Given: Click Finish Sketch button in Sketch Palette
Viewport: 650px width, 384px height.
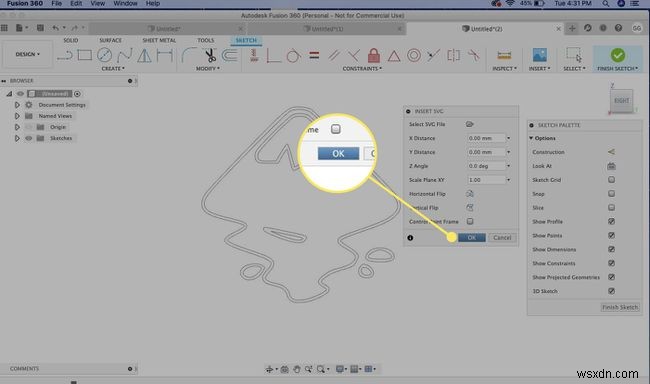Looking at the screenshot, I should 620,307.
